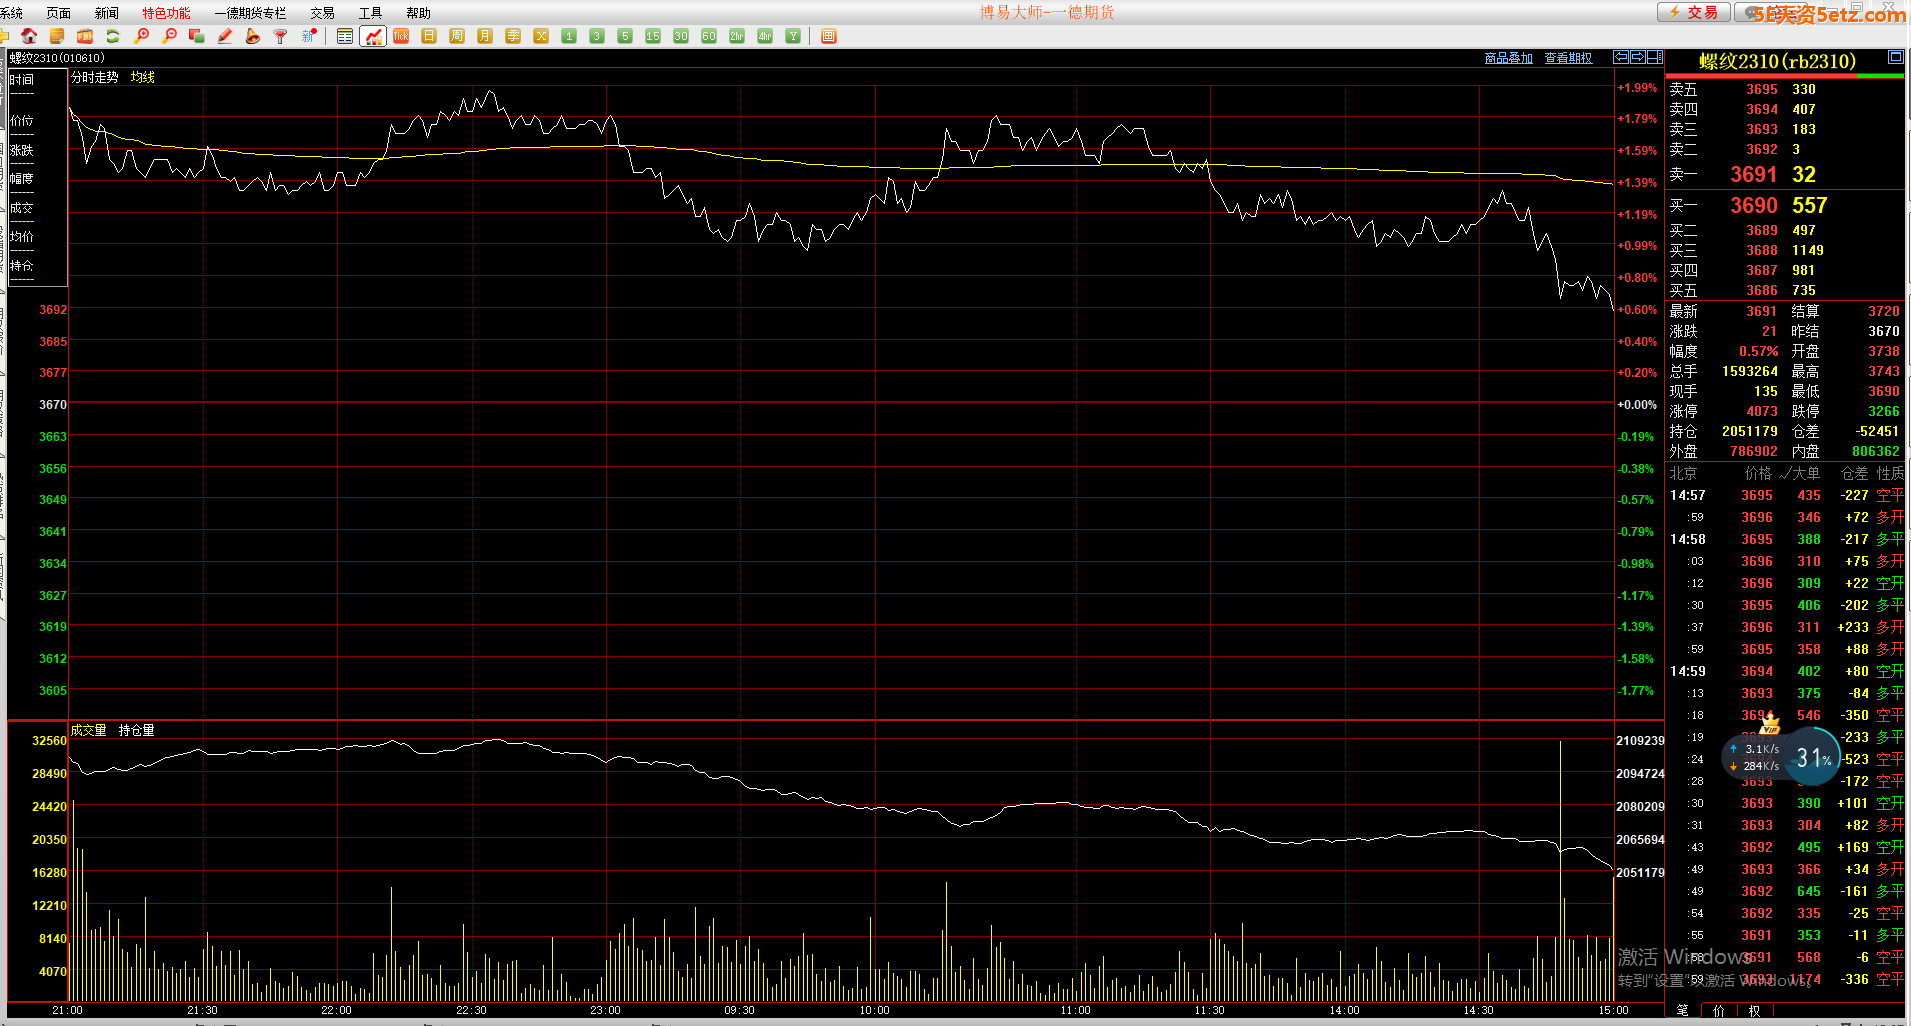
Task: Select the red pencil drawing tool
Action: (x=225, y=36)
